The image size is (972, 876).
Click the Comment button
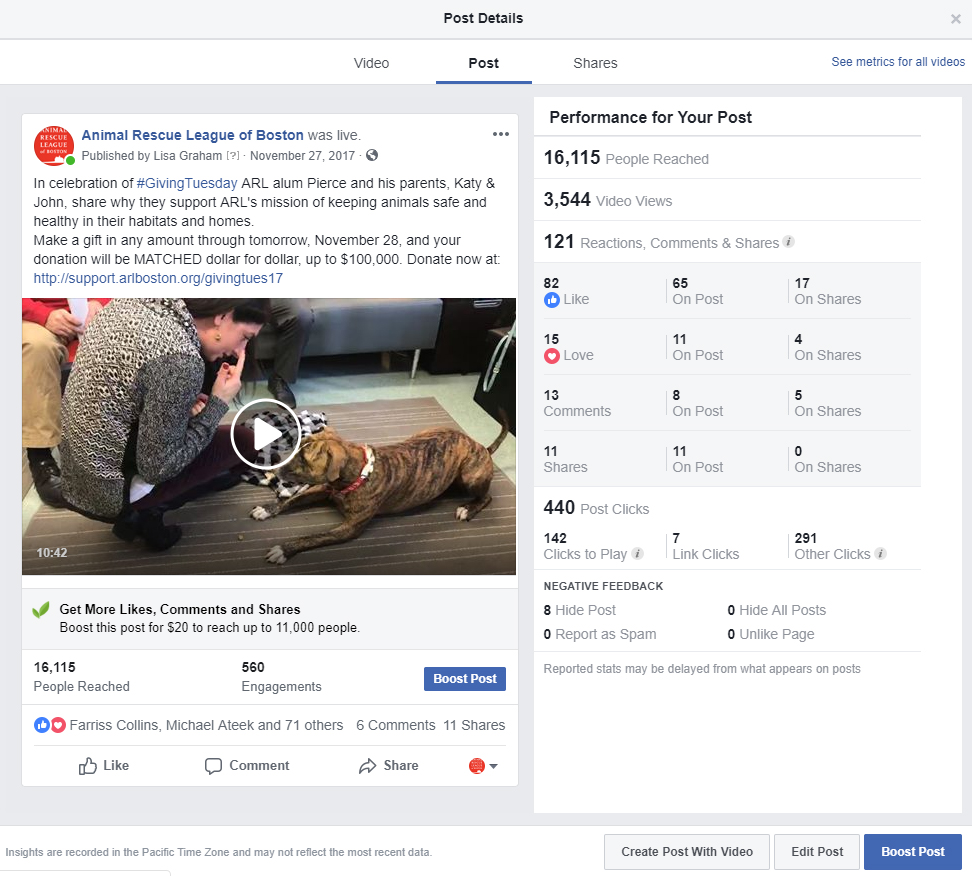[247, 766]
